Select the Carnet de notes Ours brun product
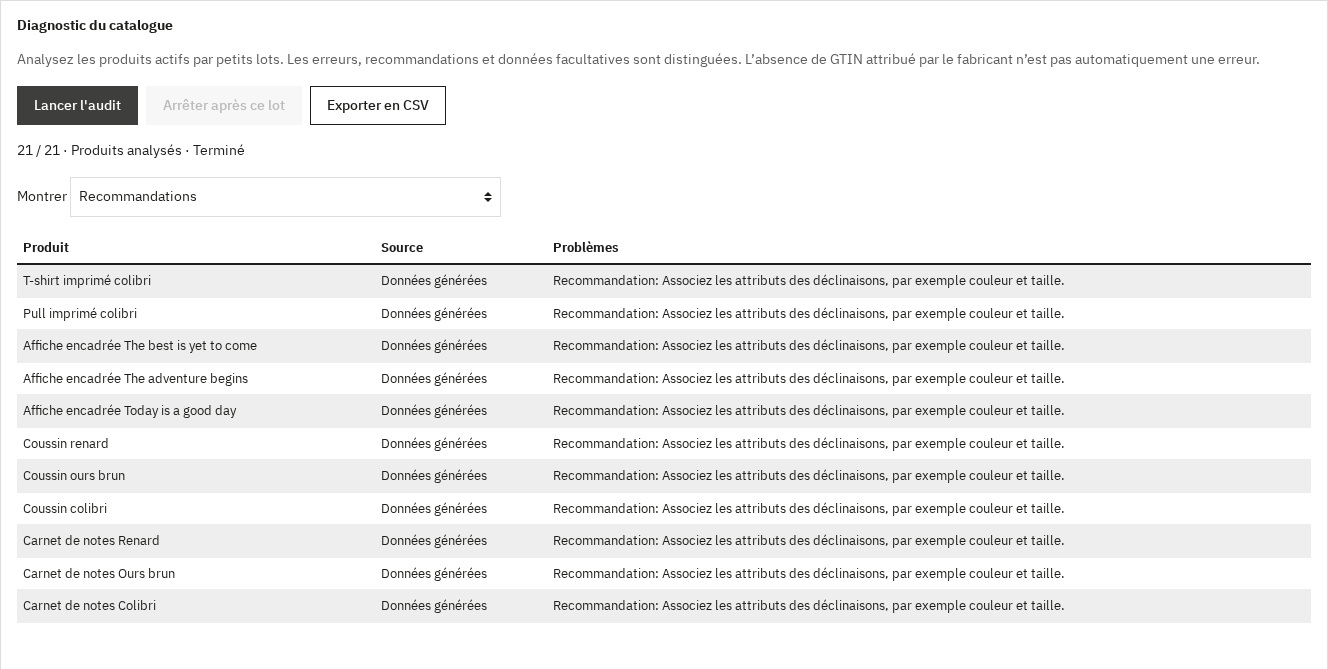The image size is (1328, 669). 99,574
